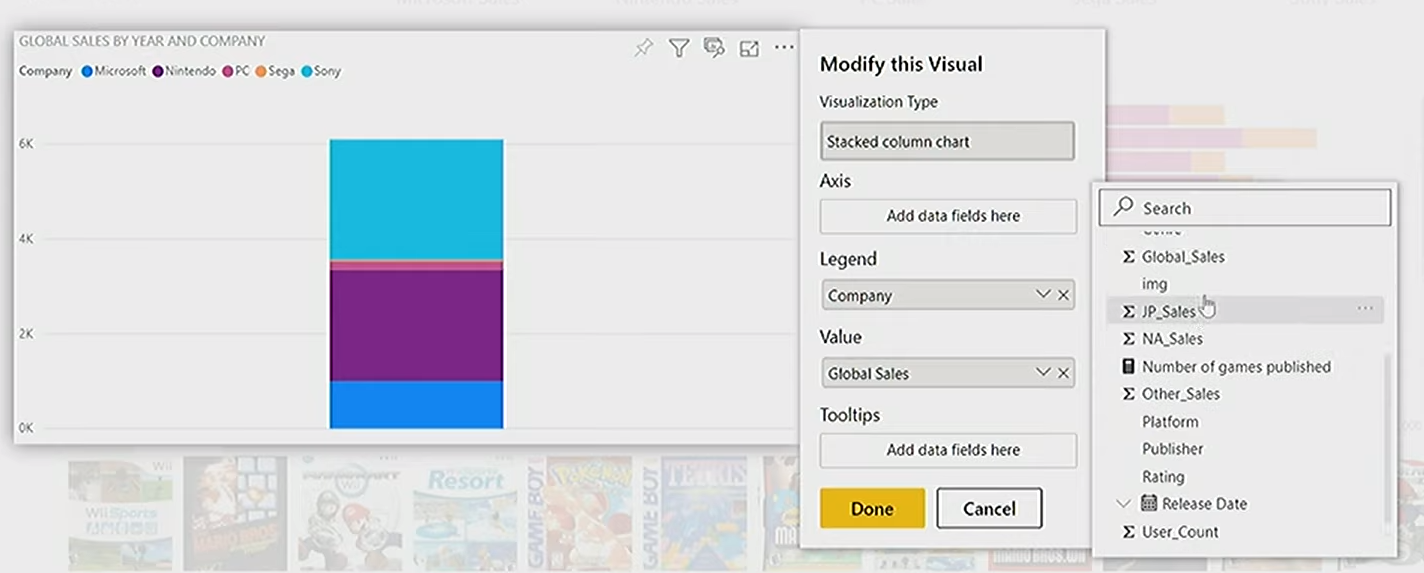
Task: Click the sigma icon beside Global_Sales
Action: tap(1128, 257)
